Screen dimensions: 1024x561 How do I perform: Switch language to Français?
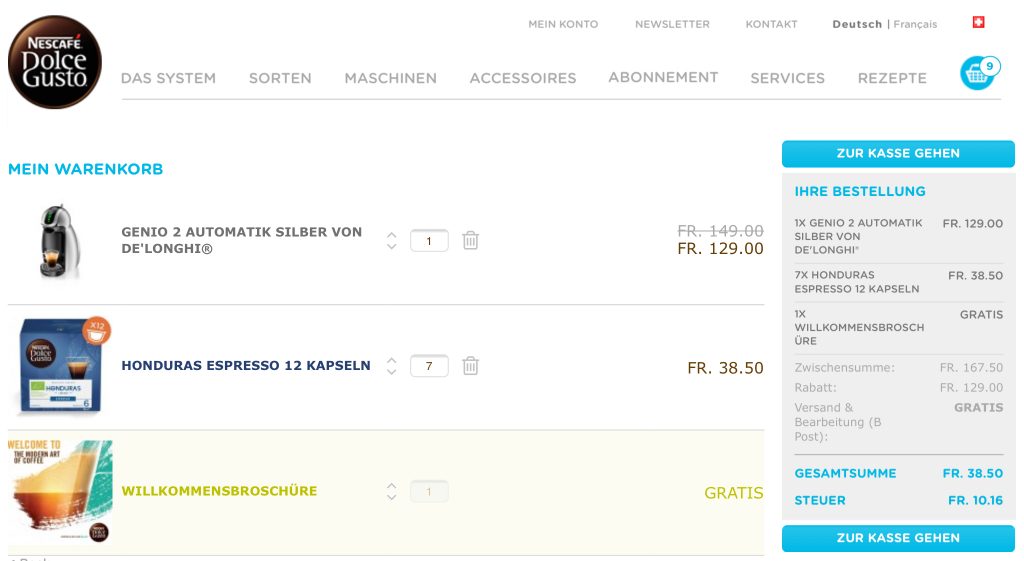pos(915,24)
